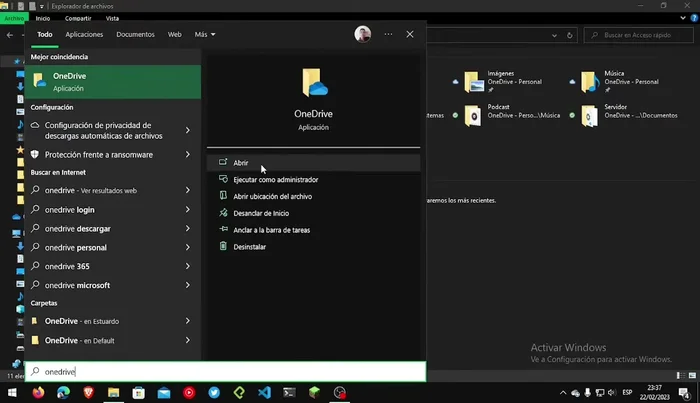Open the Imágenes folder in File Explorer

500,82
